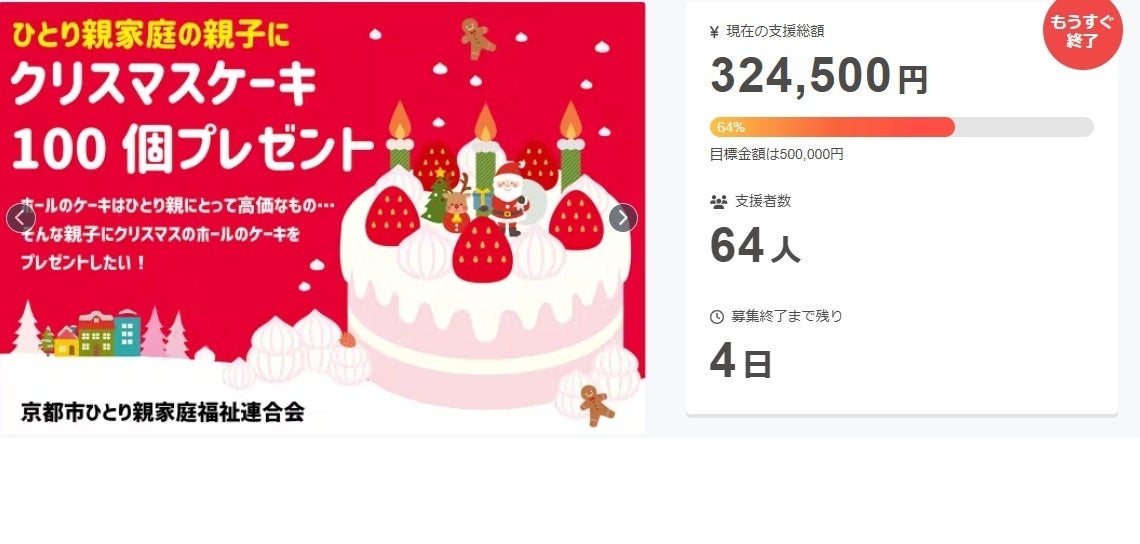Screen dimensions: 1140x544
Task: Click the 支援者数 label
Action: click(763, 201)
